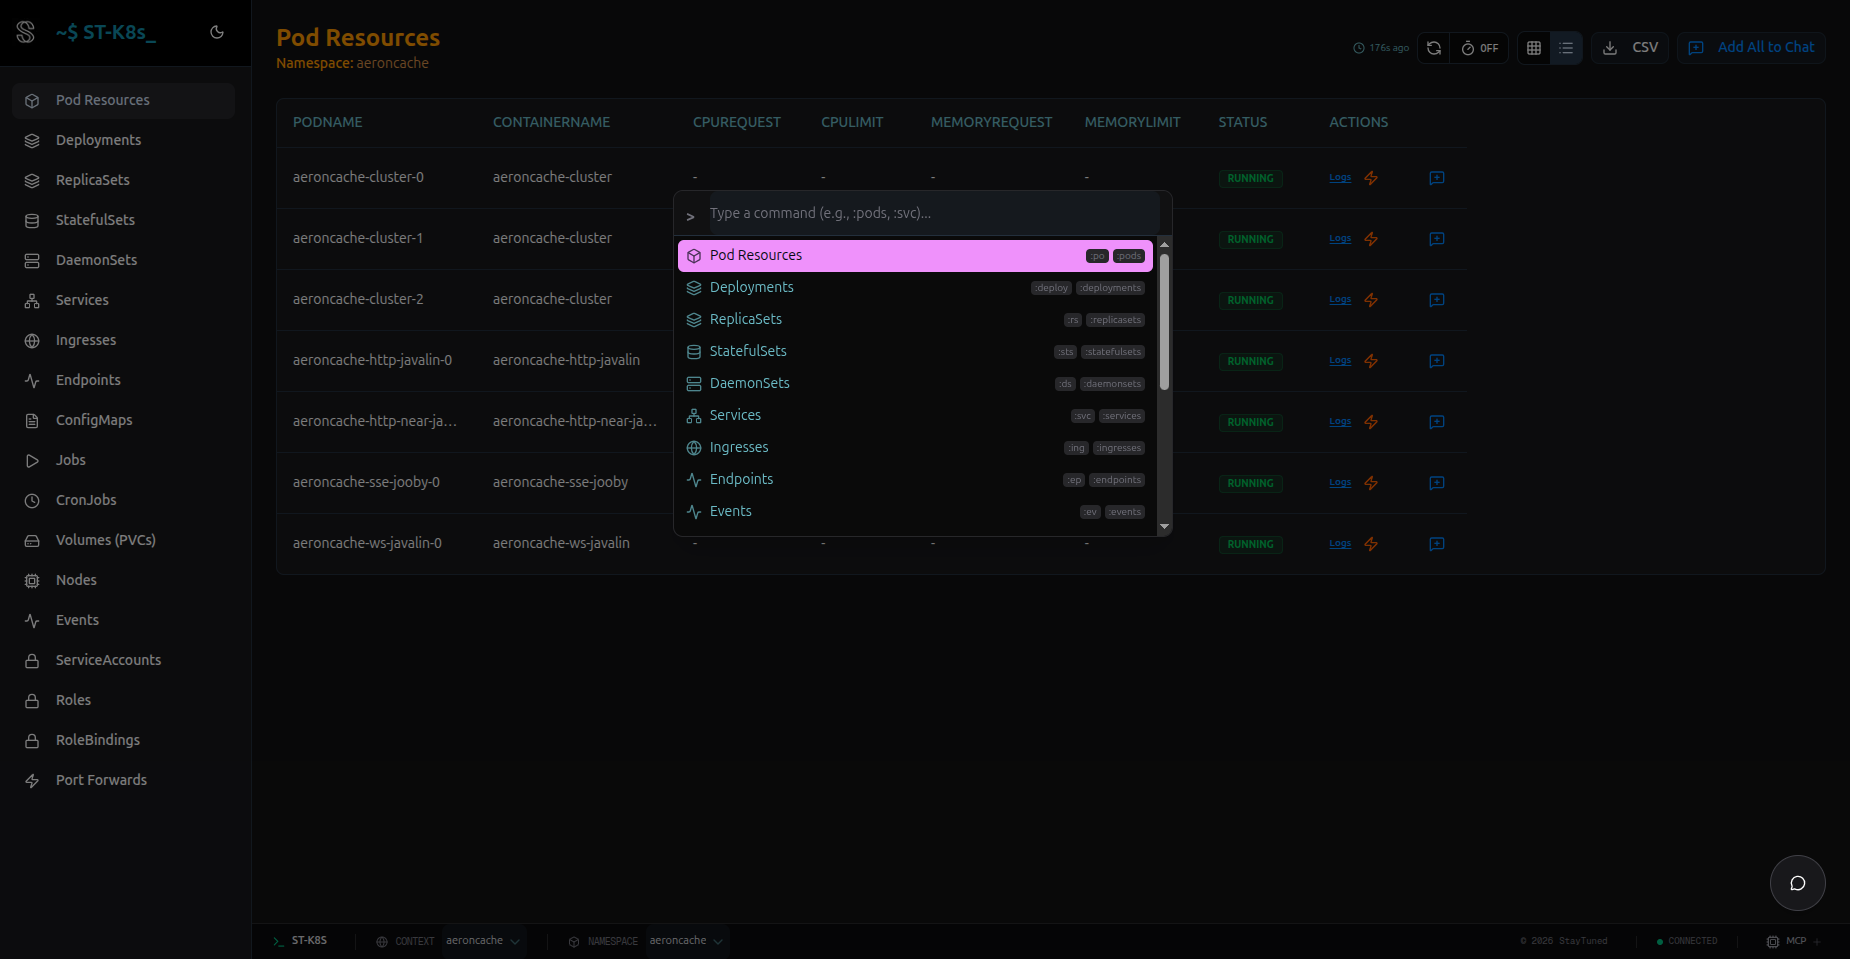Click Endpoints icon in sidebar
The height and width of the screenshot is (959, 1850).
point(32,380)
